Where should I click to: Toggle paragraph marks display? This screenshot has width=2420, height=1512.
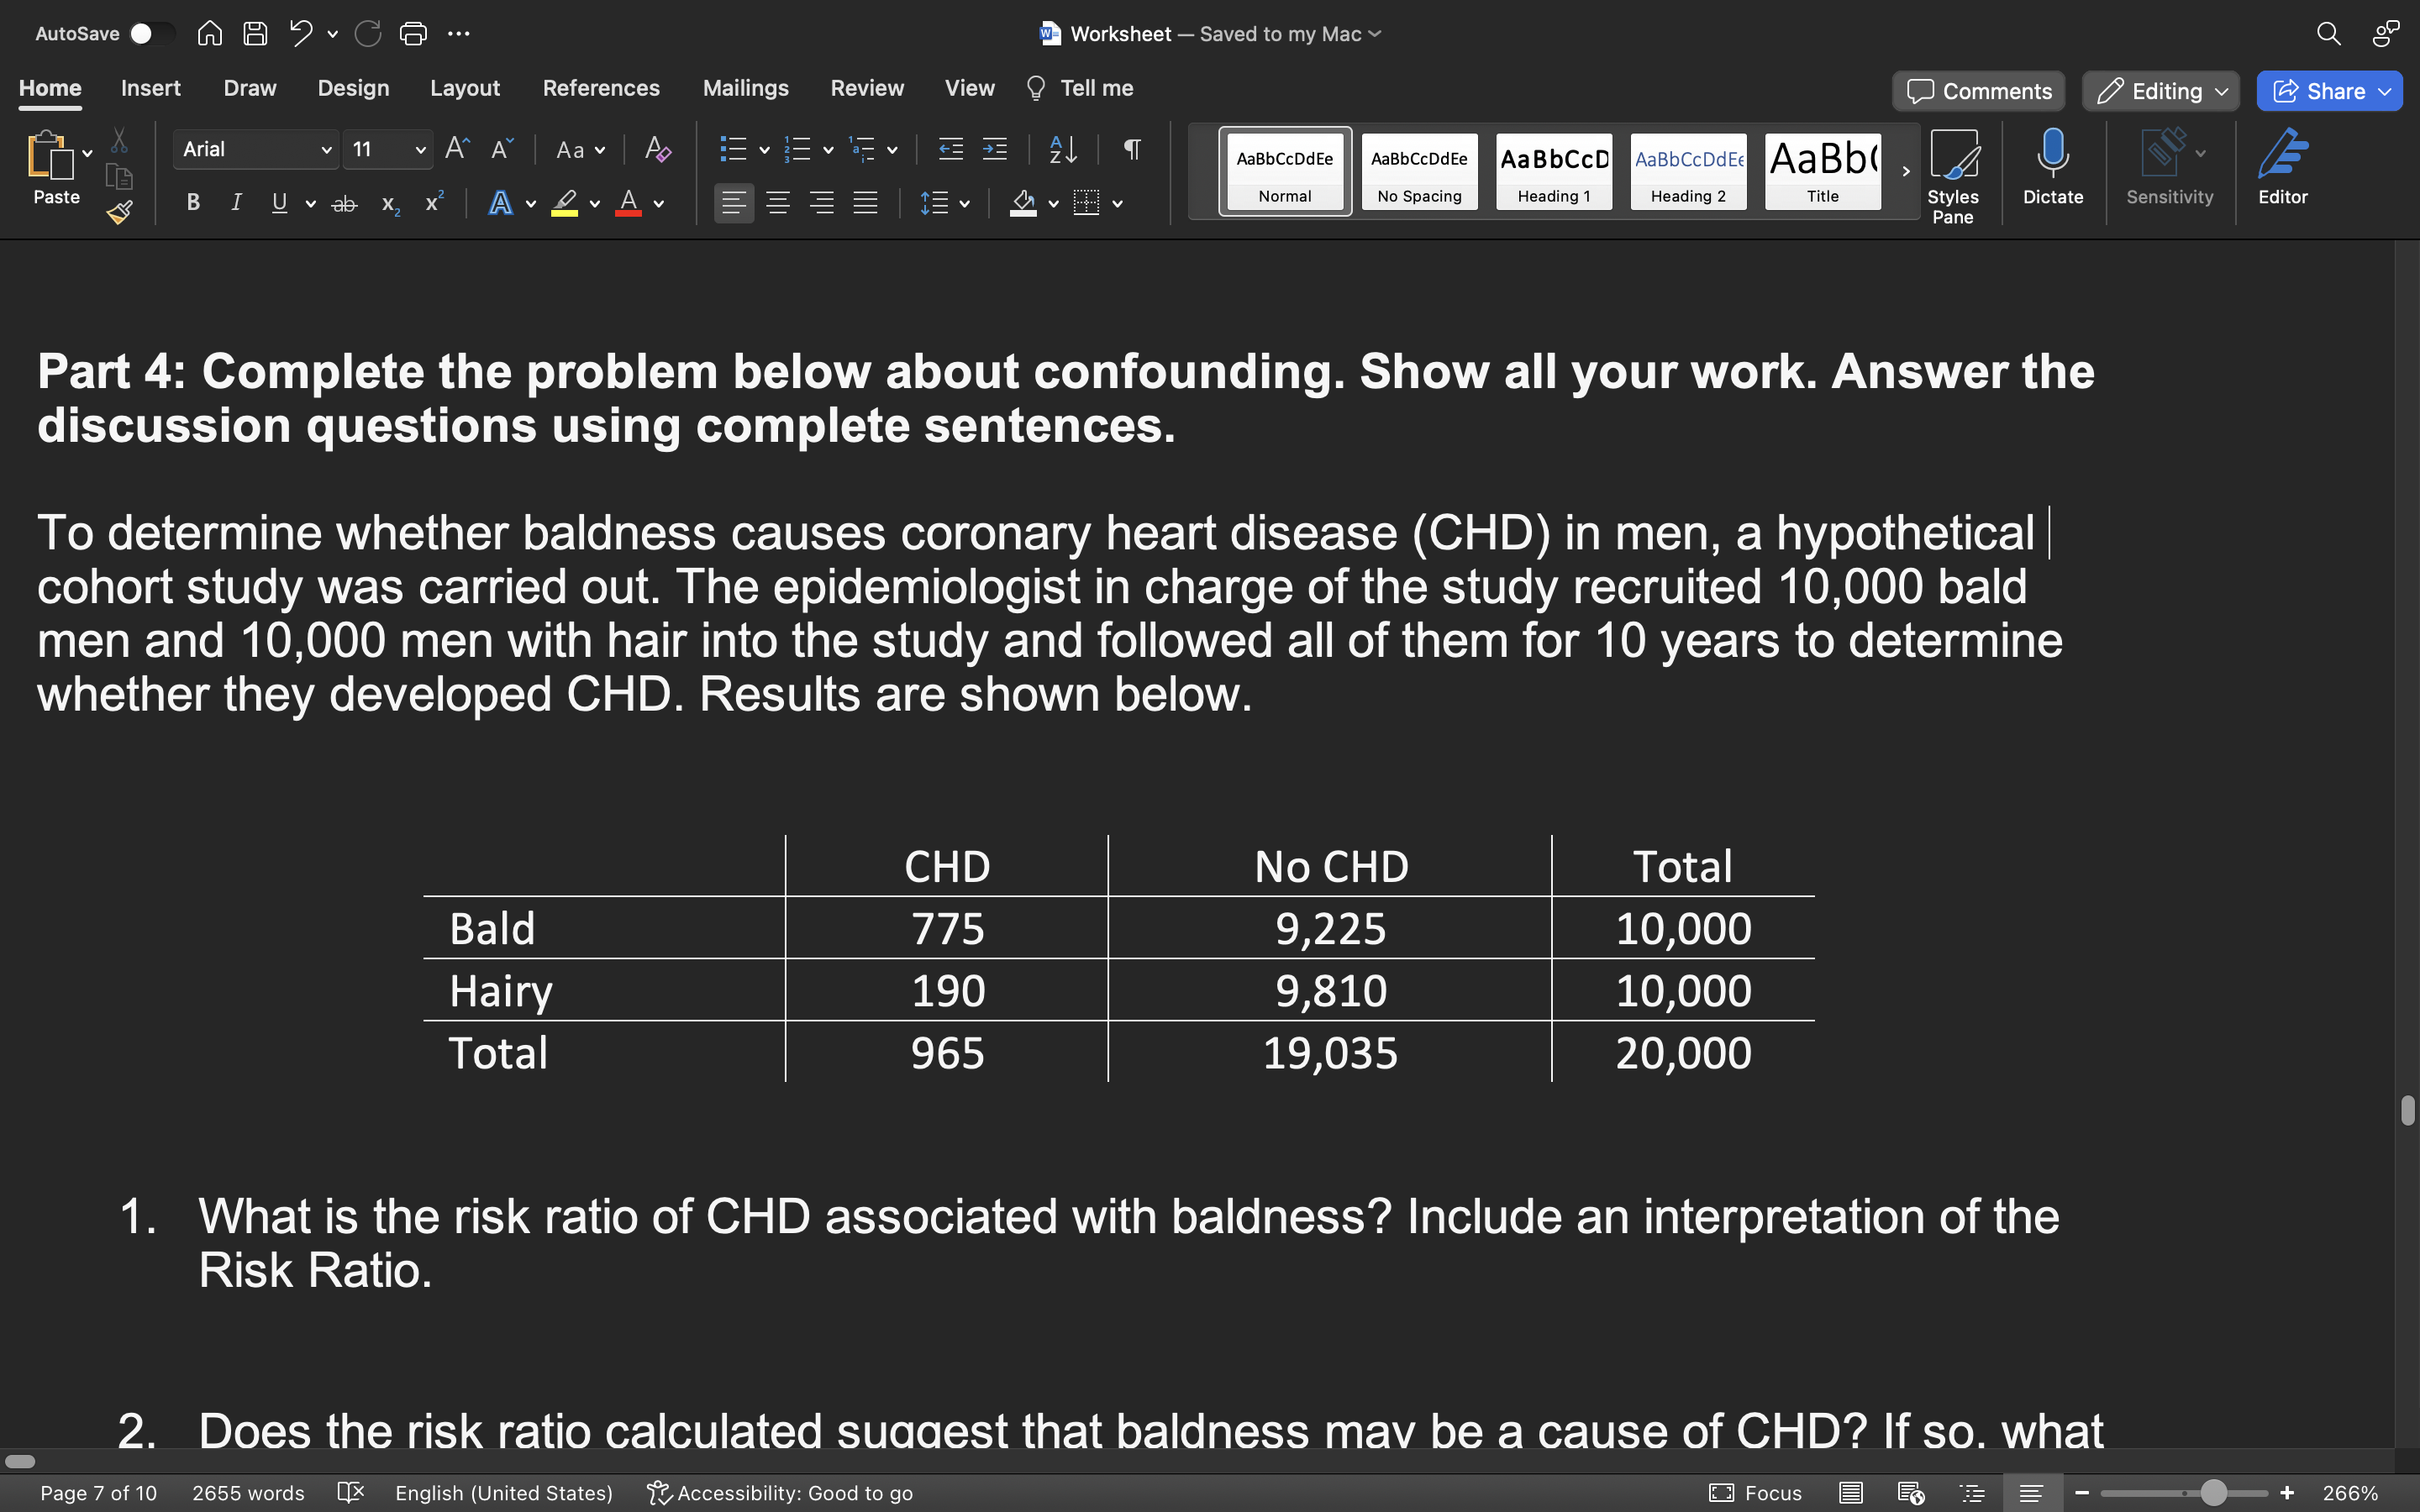click(1130, 150)
